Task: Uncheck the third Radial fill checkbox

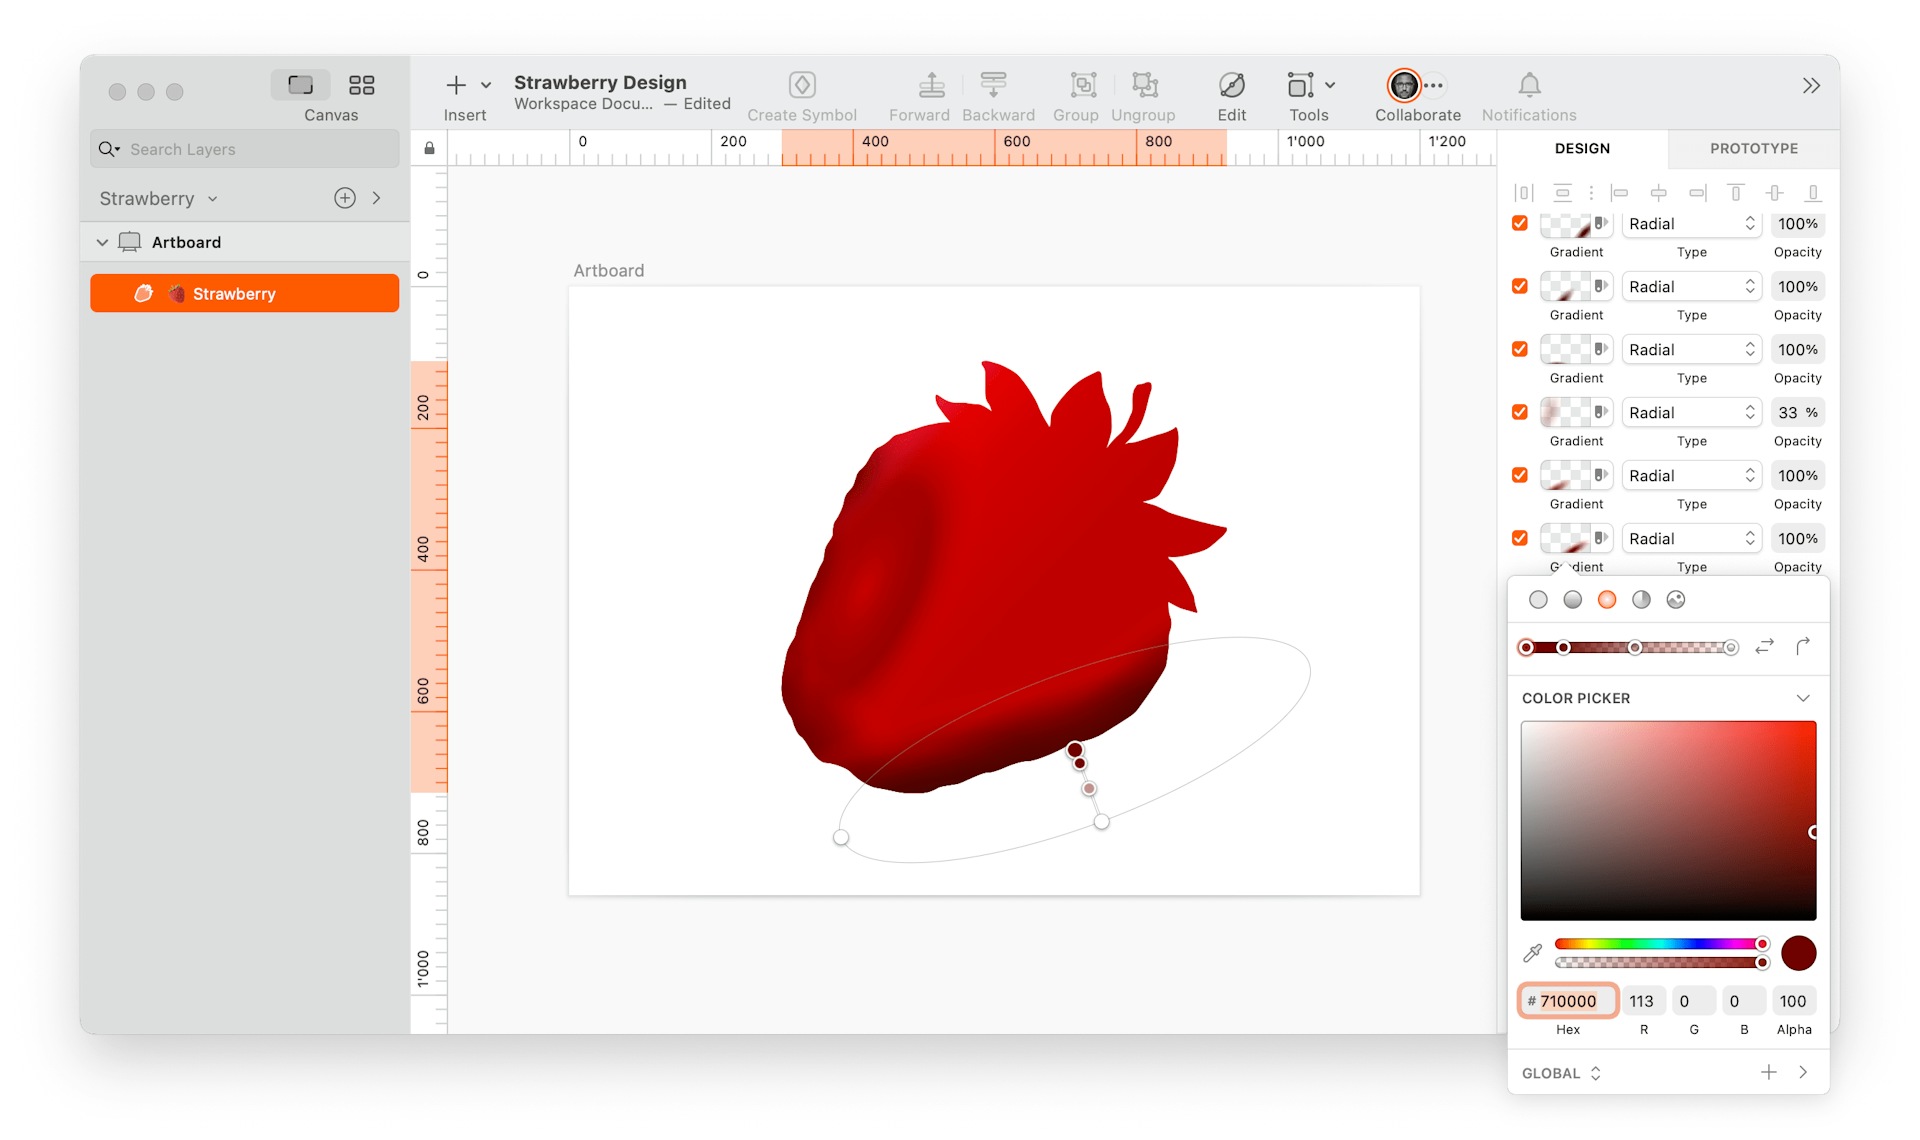Action: click(x=1520, y=349)
